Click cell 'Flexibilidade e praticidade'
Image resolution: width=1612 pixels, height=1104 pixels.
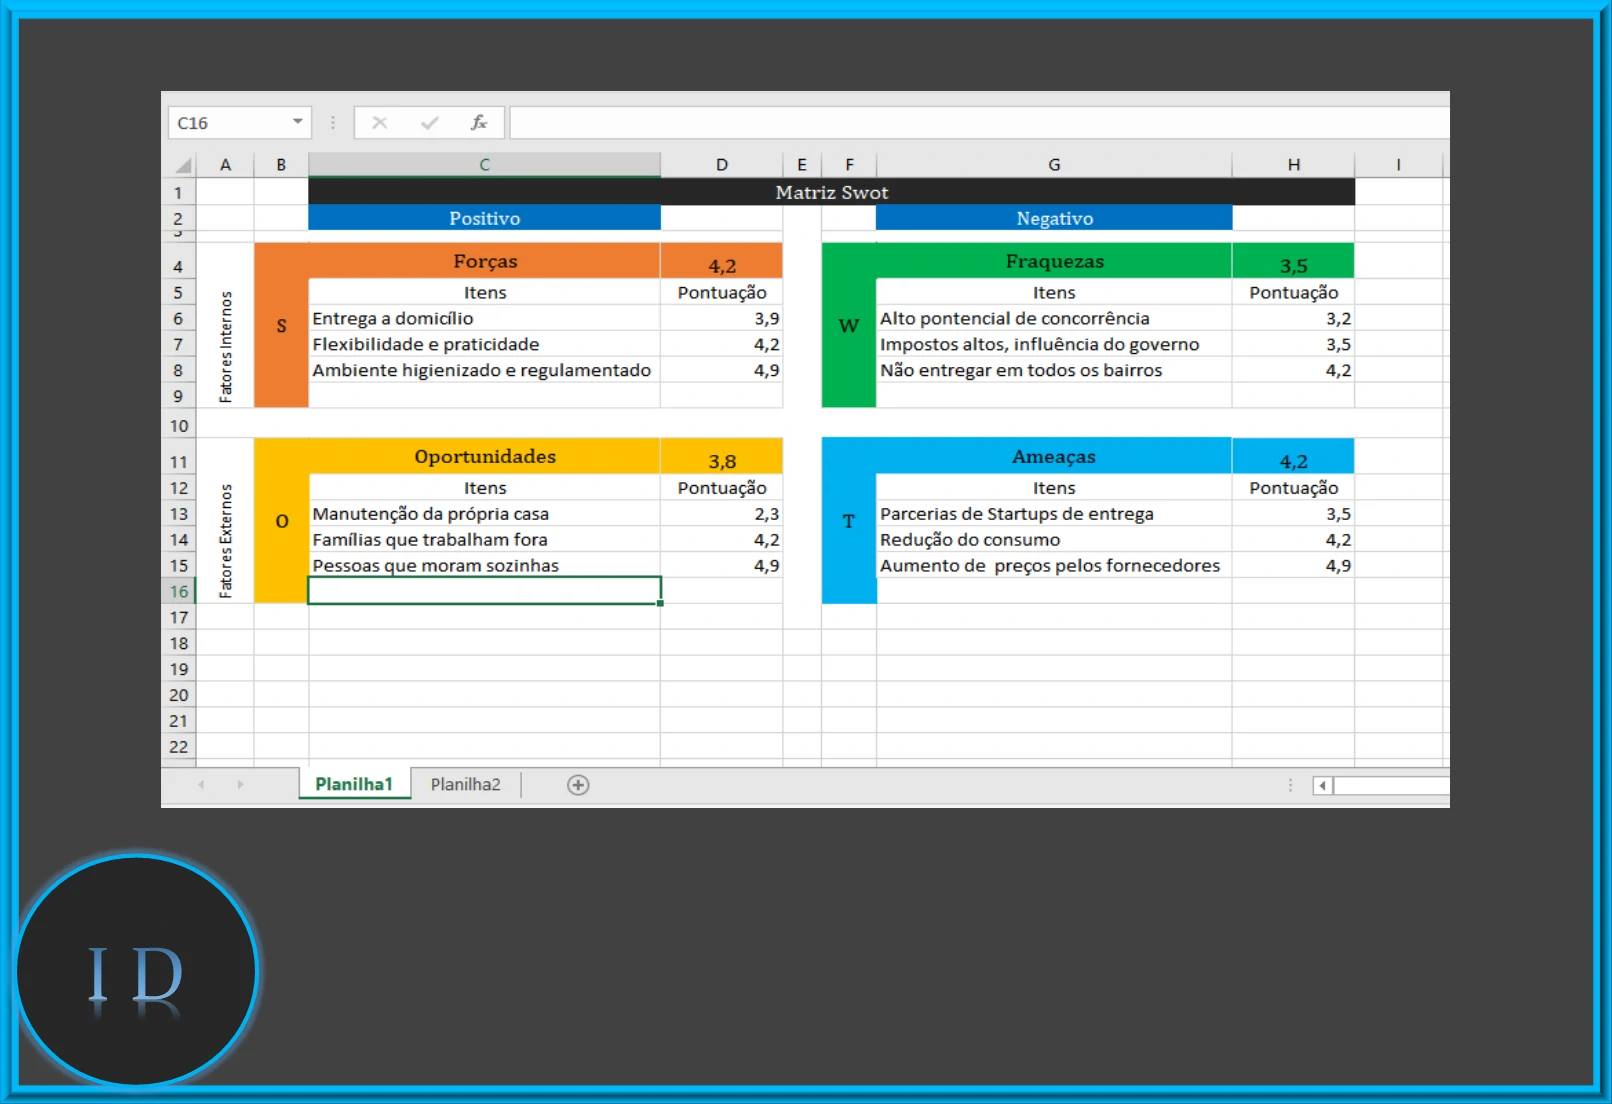pos(484,344)
